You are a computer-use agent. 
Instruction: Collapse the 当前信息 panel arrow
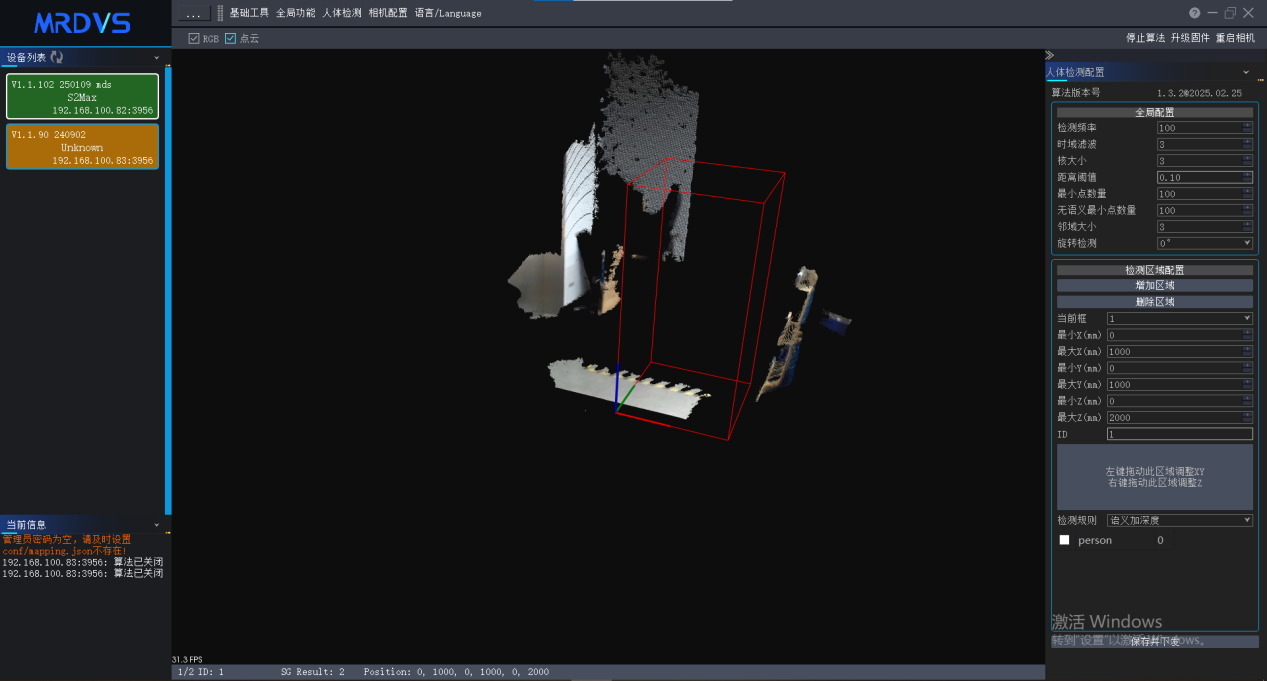[x=157, y=525]
